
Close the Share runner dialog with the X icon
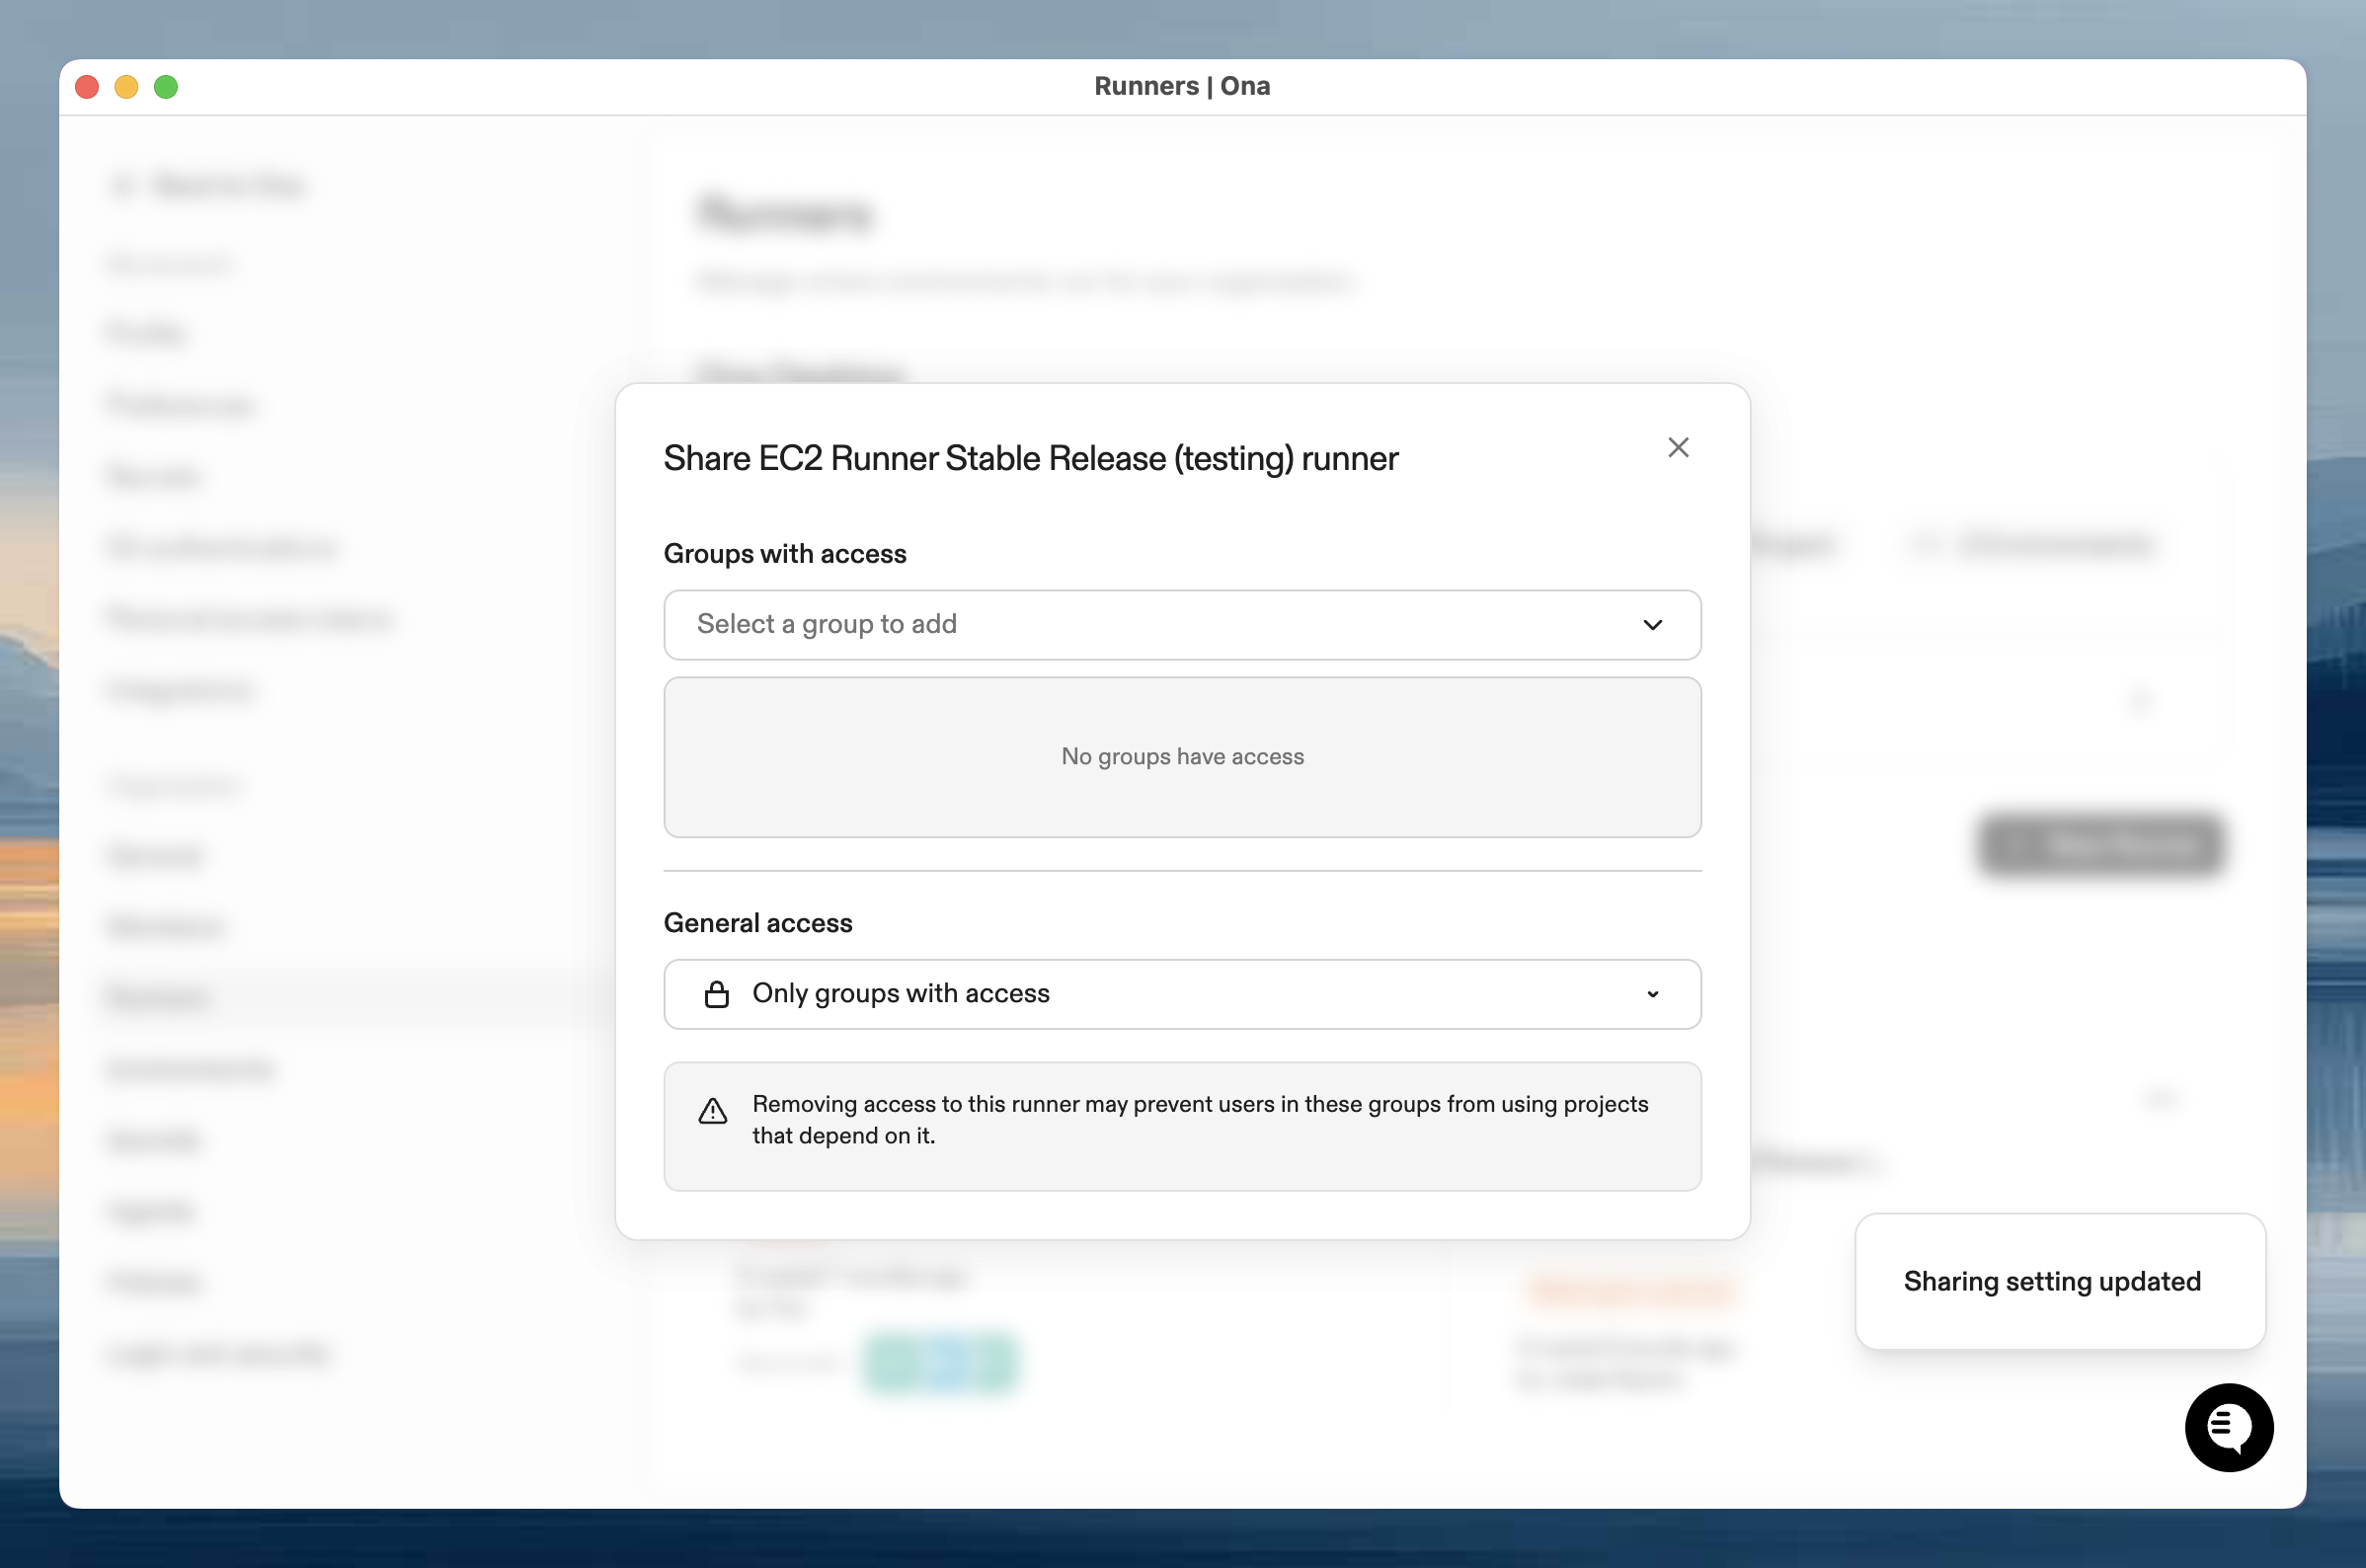point(1677,447)
